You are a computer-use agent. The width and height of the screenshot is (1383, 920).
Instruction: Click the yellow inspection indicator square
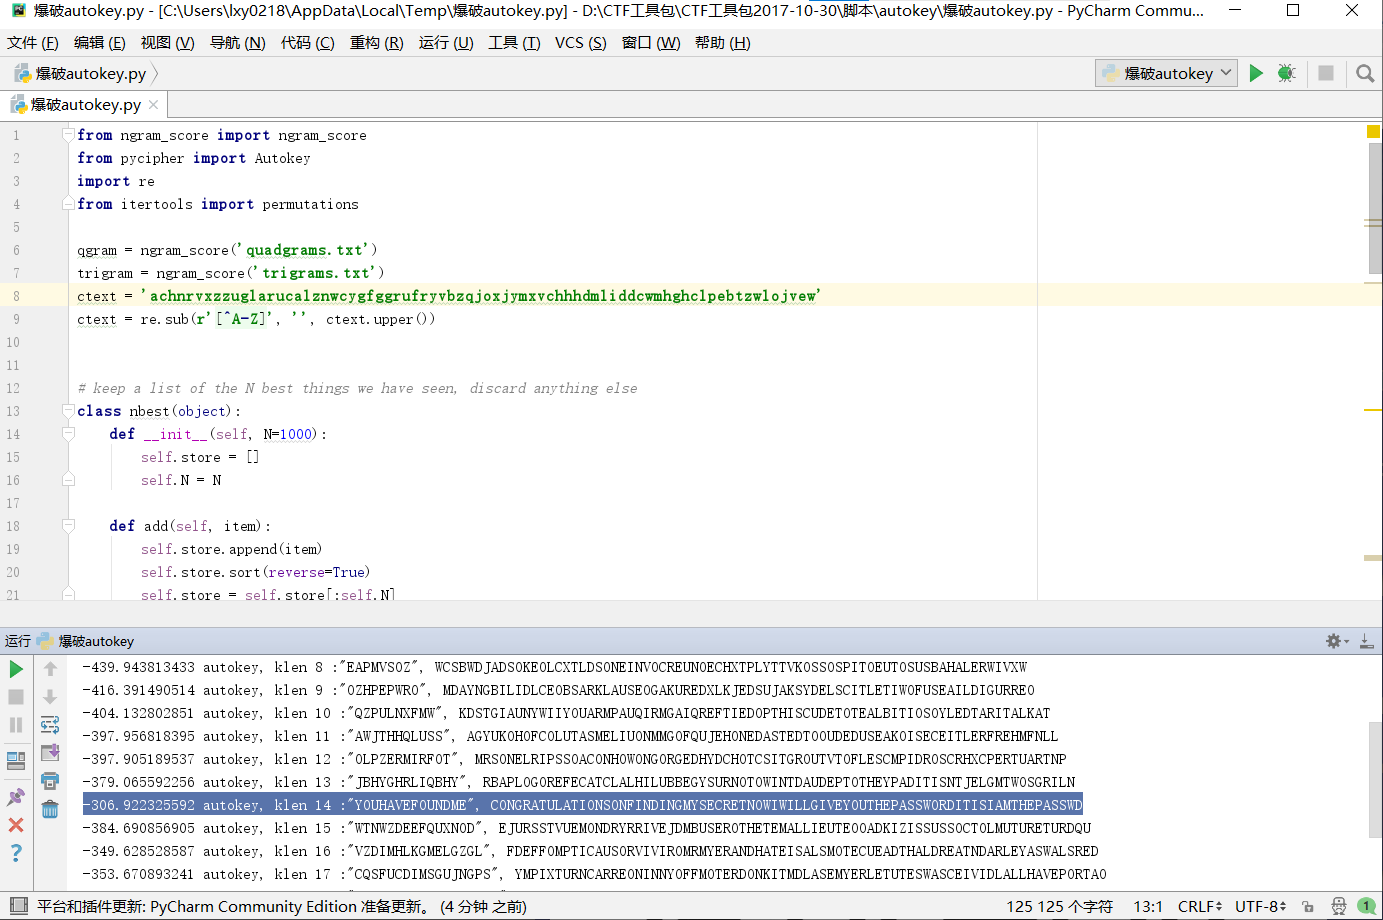[x=1373, y=132]
